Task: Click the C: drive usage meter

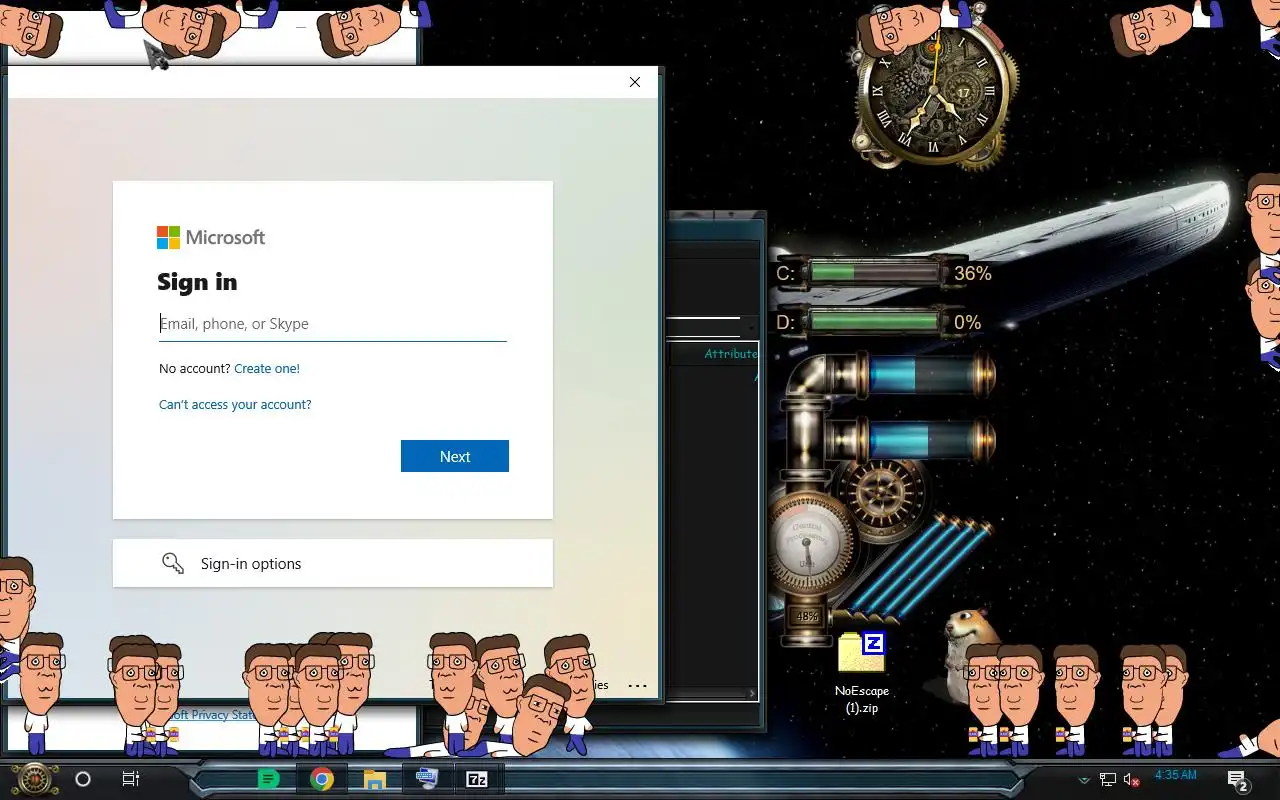Action: (x=874, y=272)
